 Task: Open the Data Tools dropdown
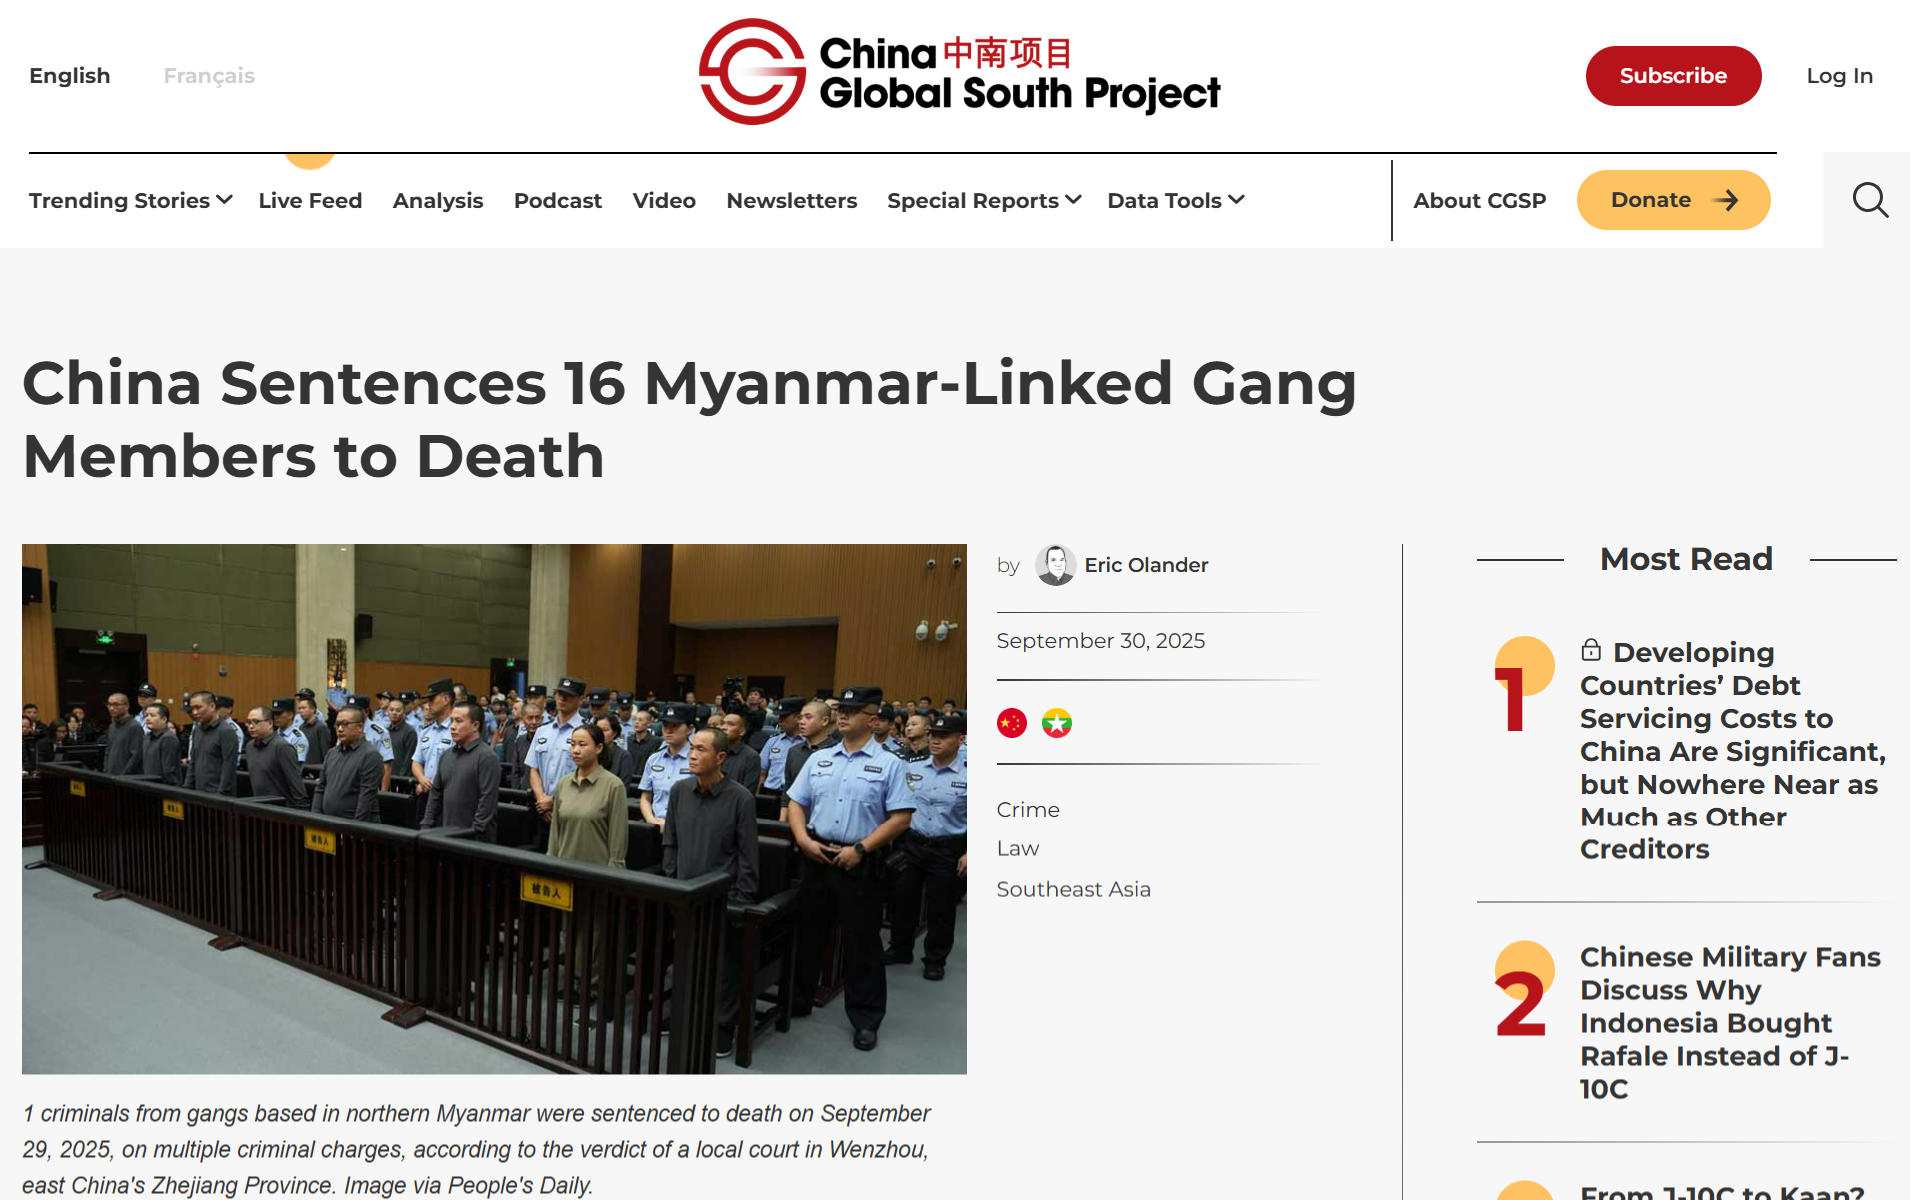[1176, 200]
